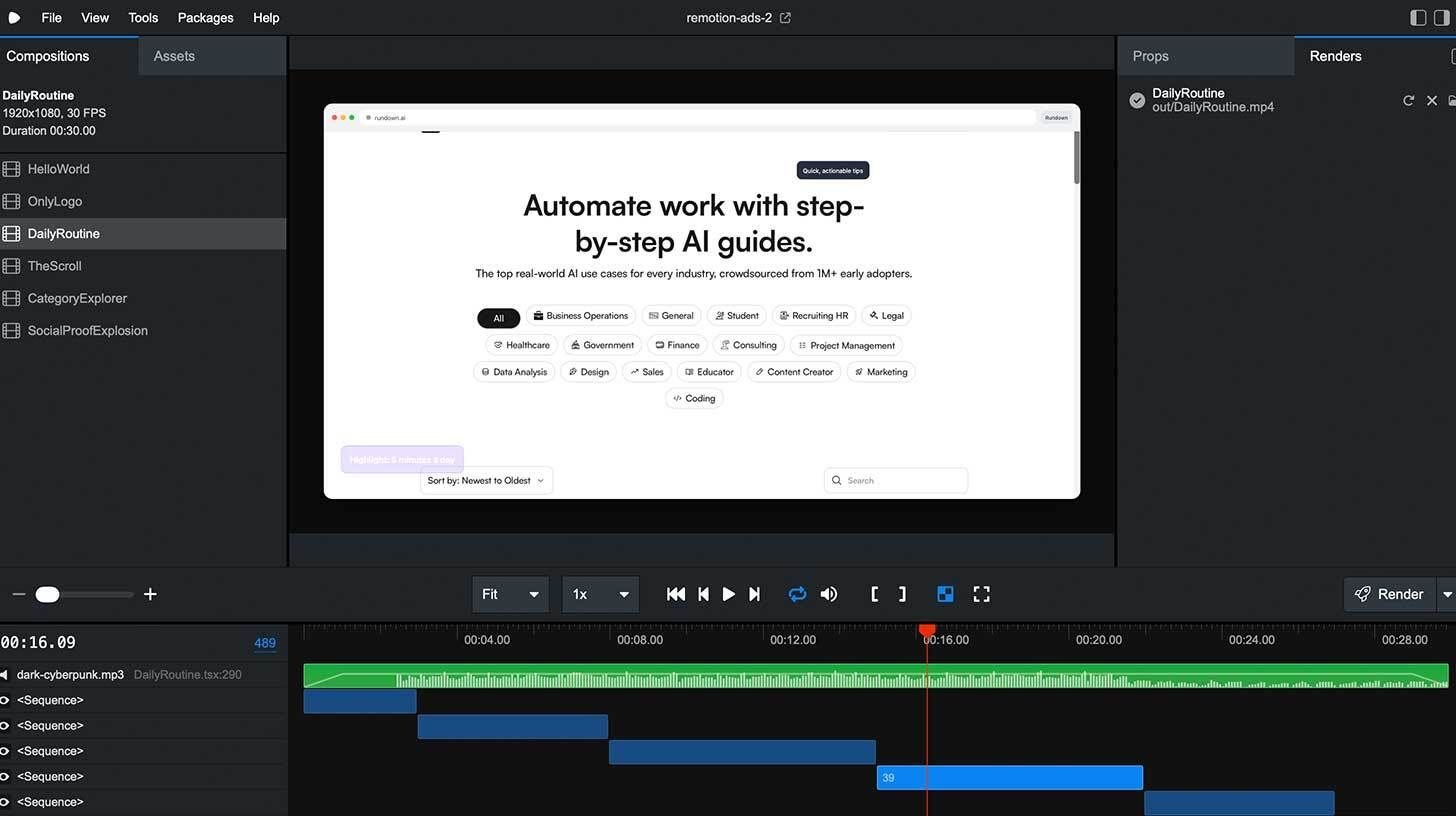
Task: Mute audio via the speaker icon
Action: click(x=828, y=594)
